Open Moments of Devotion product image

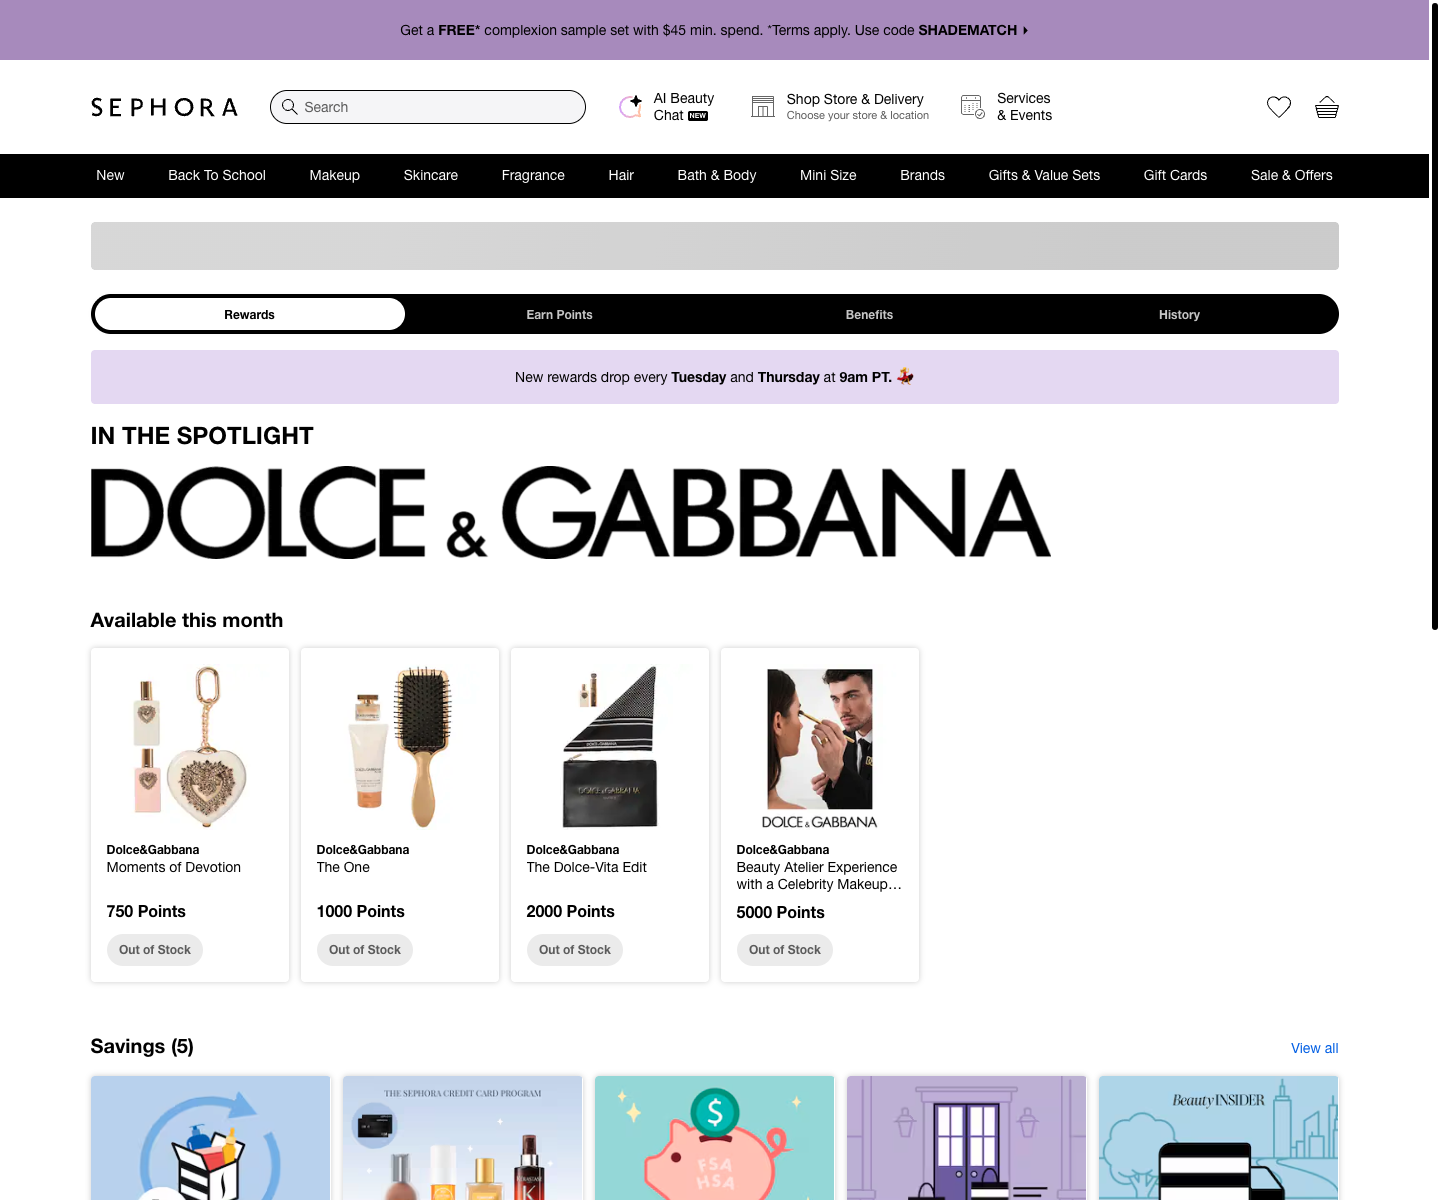(x=190, y=747)
